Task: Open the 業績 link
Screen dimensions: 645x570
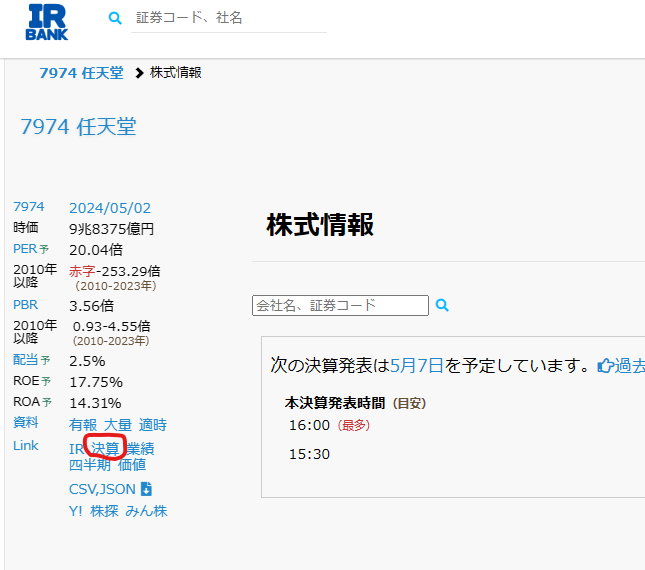Action: tap(140, 448)
